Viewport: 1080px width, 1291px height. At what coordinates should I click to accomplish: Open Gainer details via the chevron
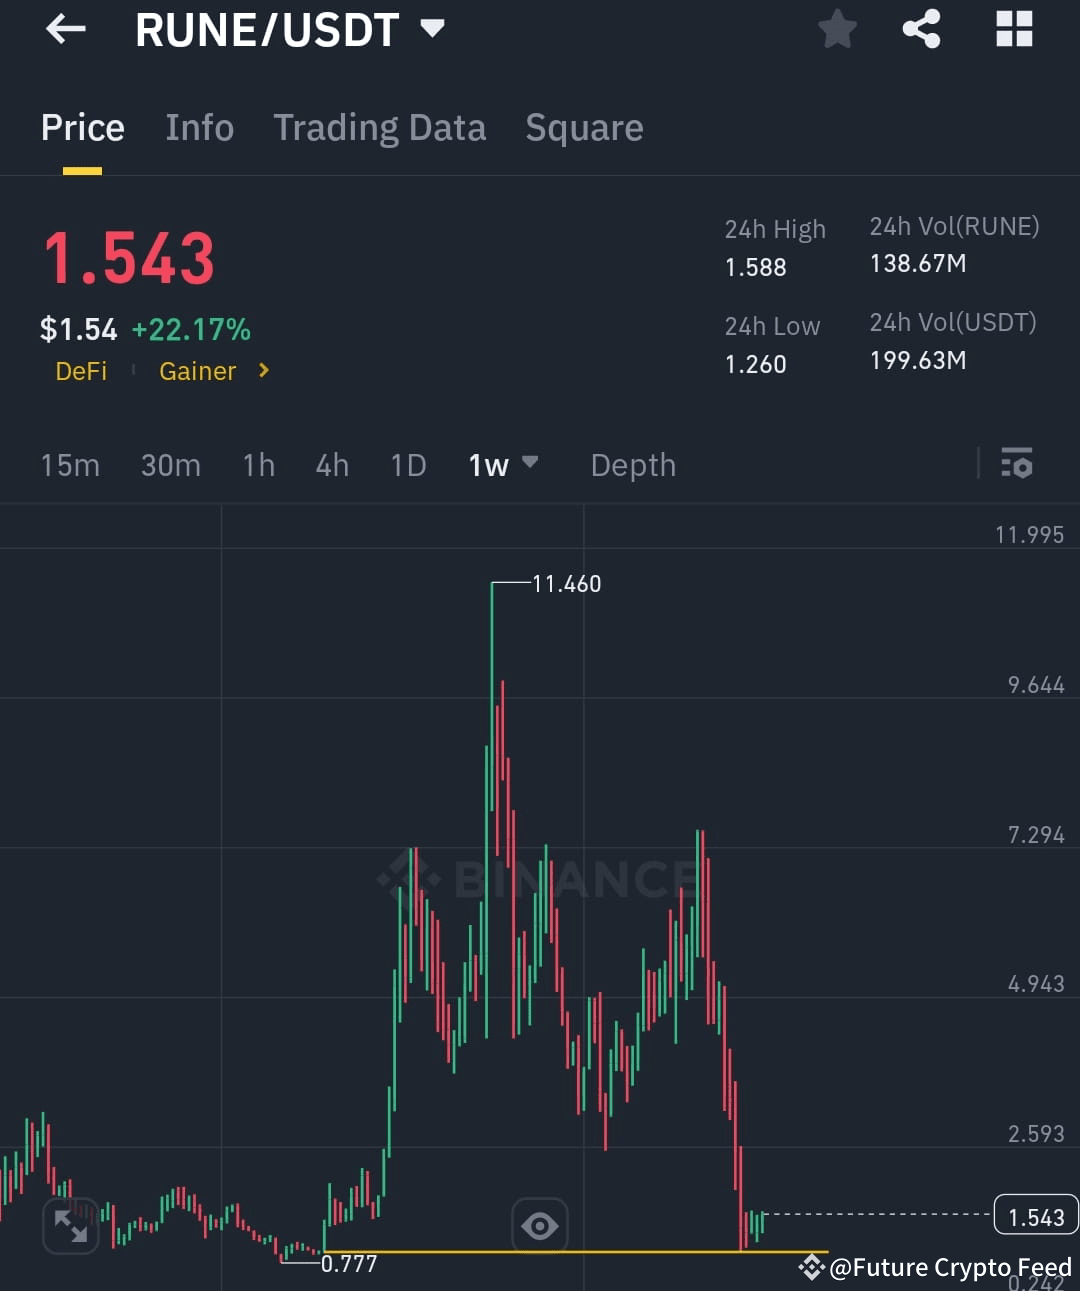click(262, 371)
